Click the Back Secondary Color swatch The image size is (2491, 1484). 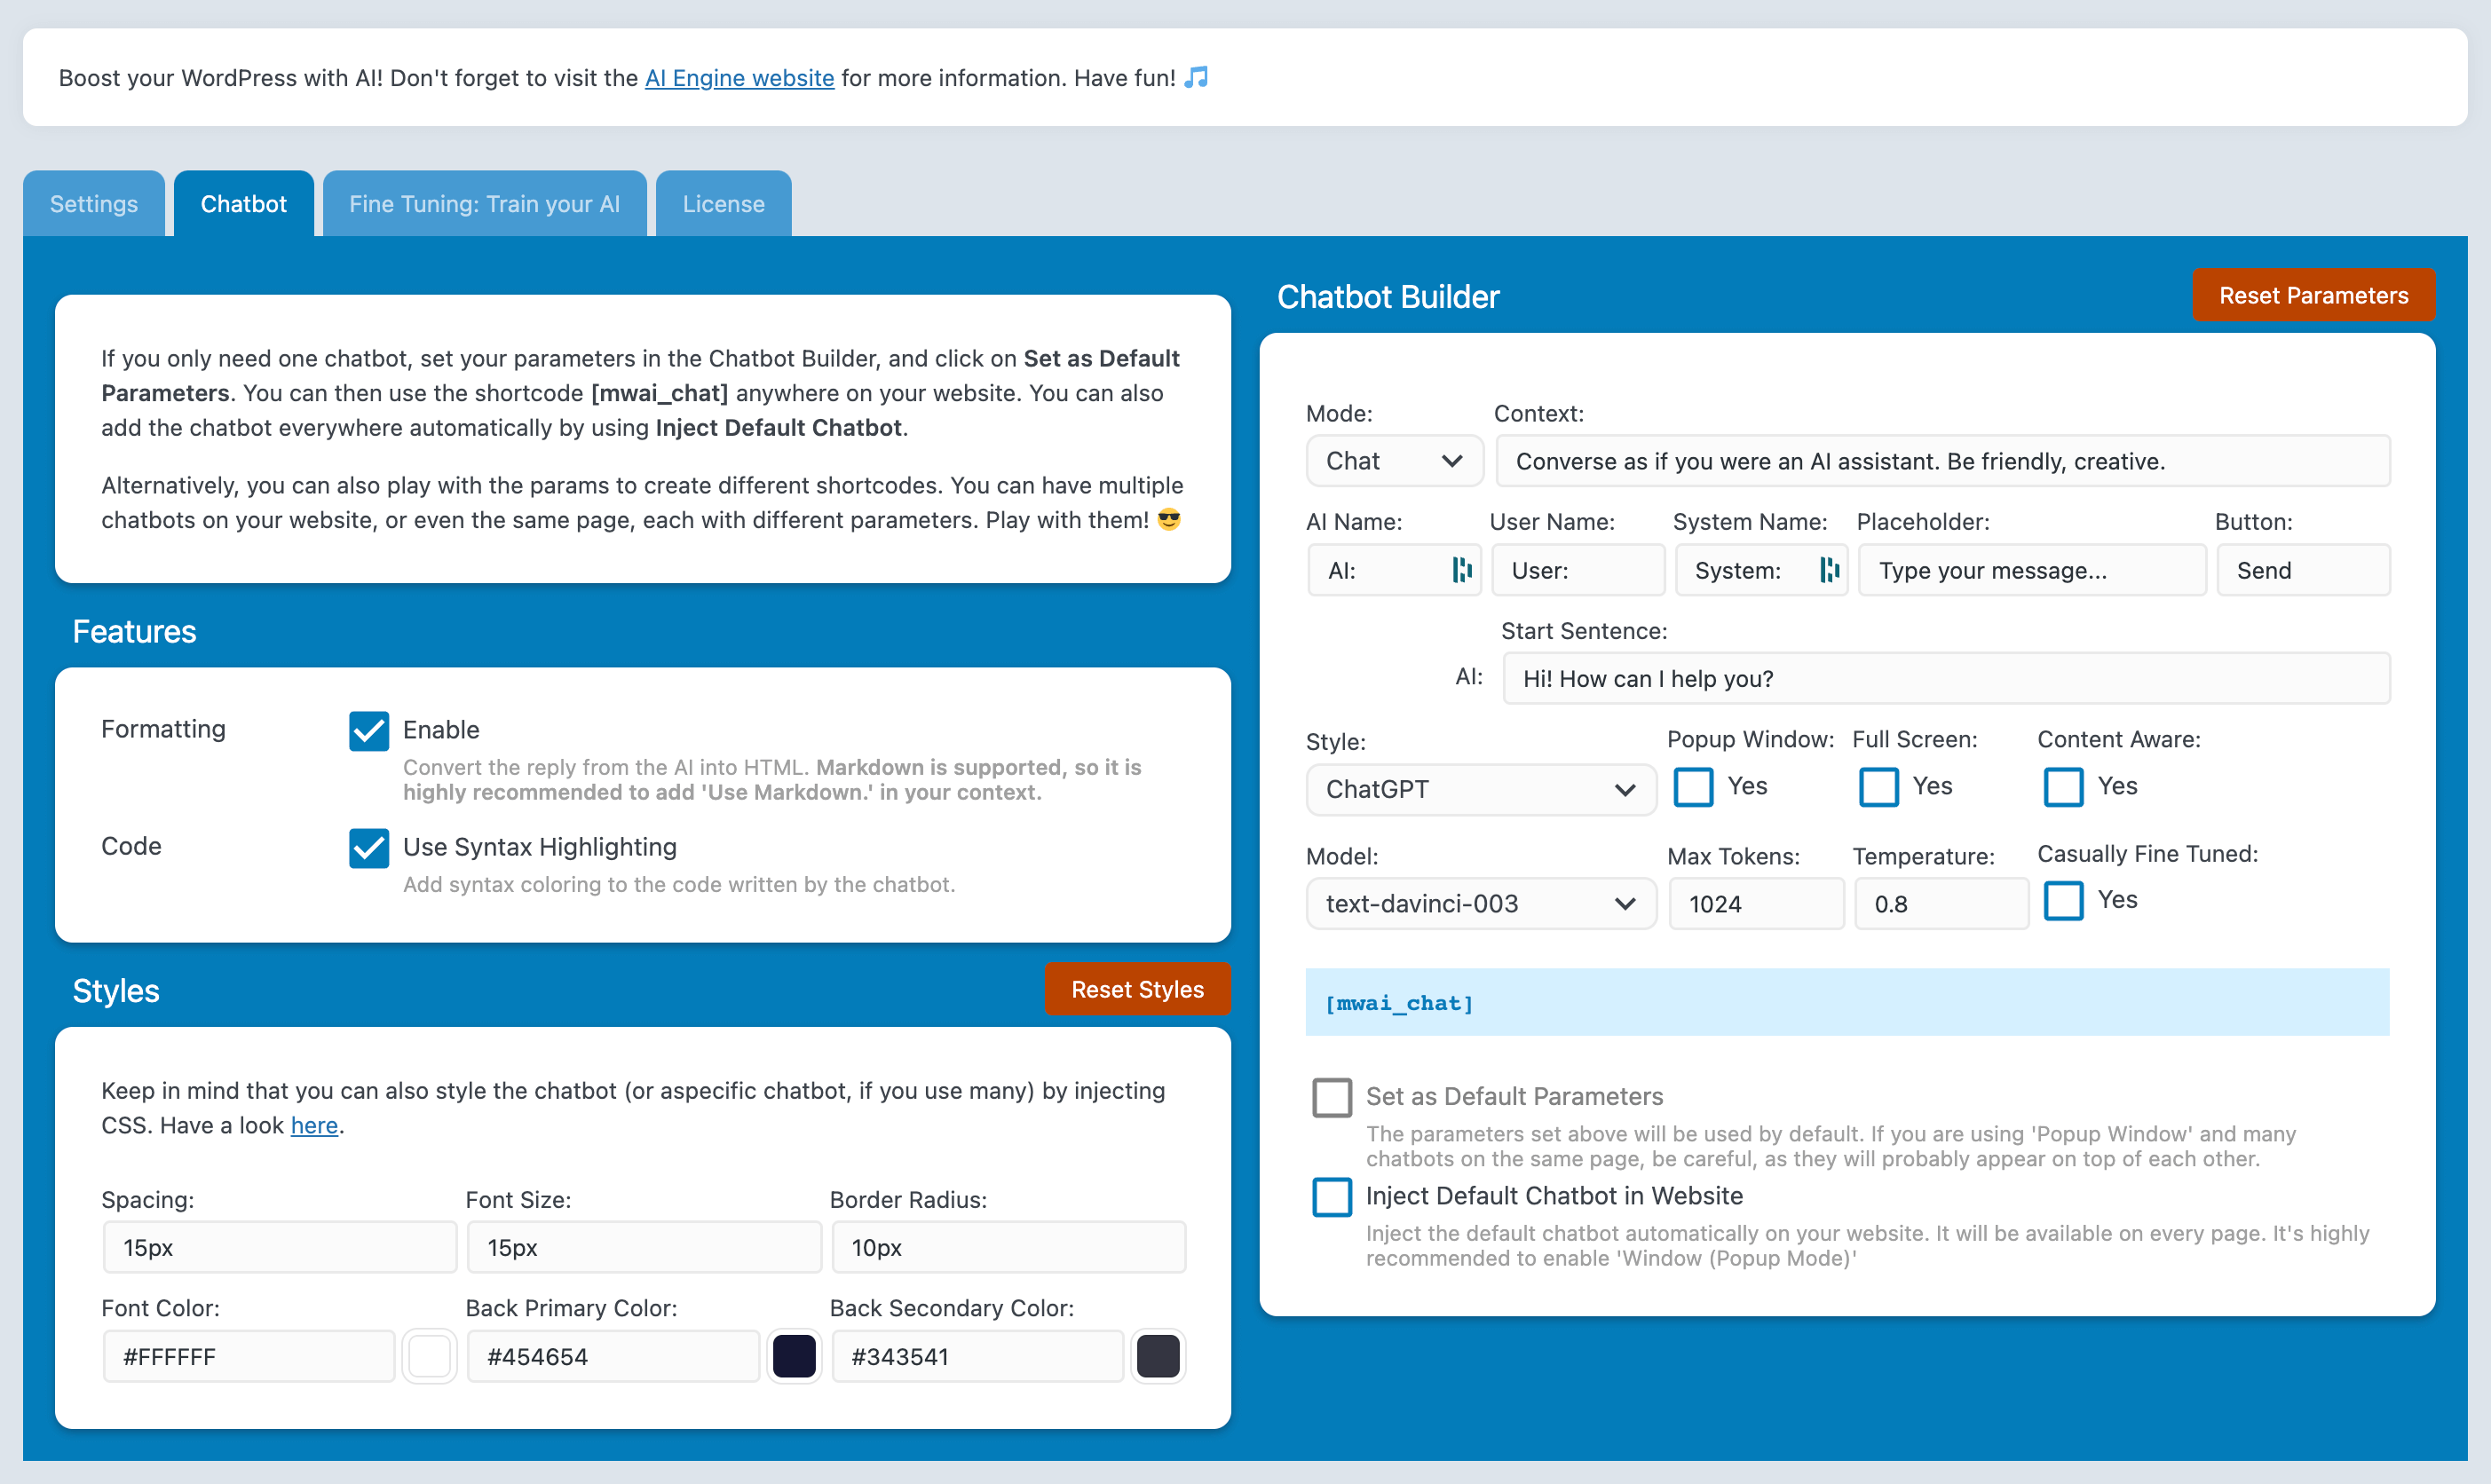(1160, 1357)
